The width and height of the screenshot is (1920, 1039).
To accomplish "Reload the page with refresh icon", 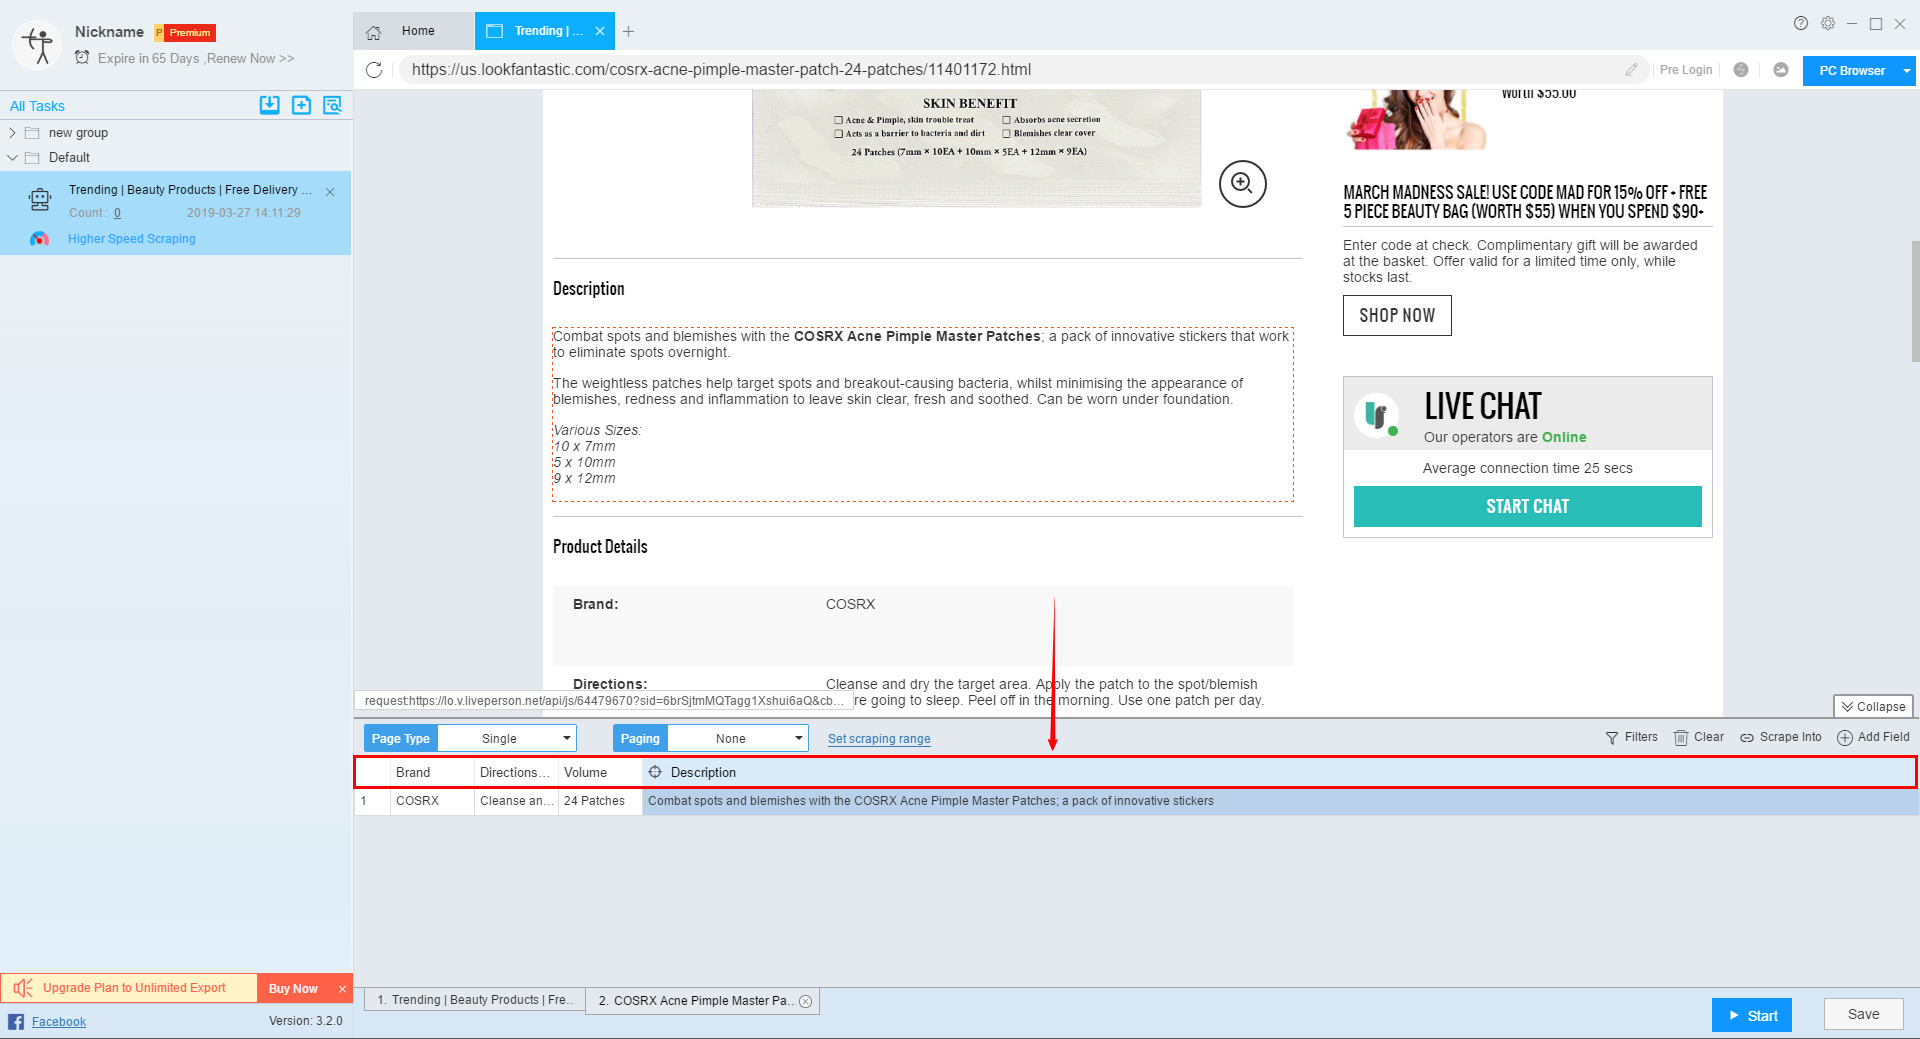I will tap(374, 70).
